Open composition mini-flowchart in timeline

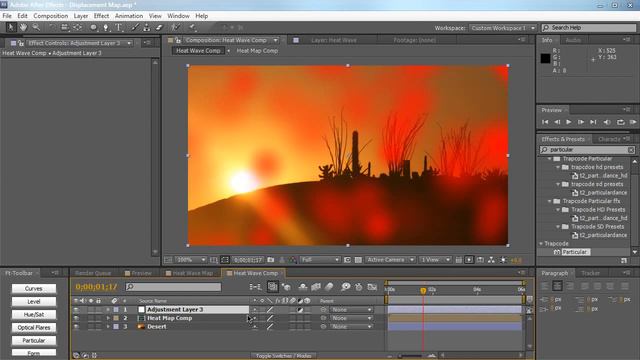pyautogui.click(x=255, y=287)
